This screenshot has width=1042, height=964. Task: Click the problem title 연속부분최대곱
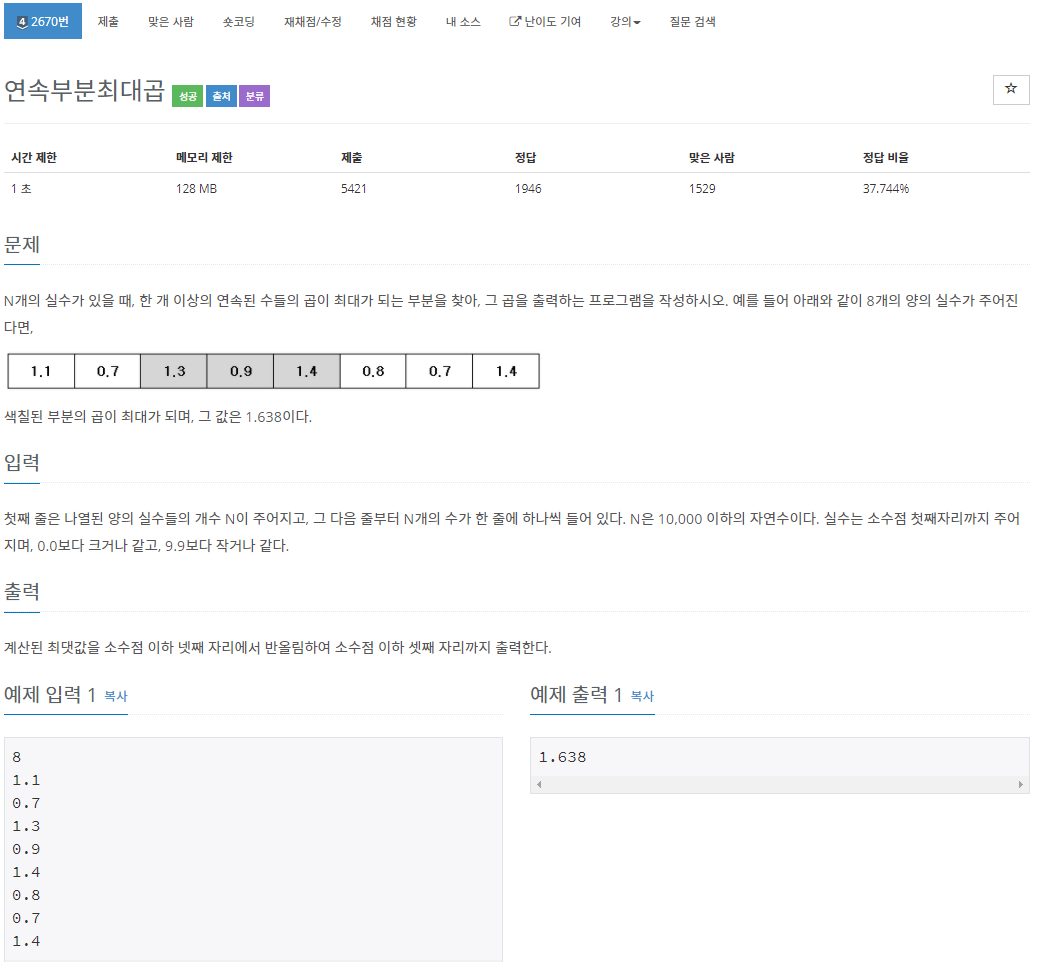(x=84, y=90)
